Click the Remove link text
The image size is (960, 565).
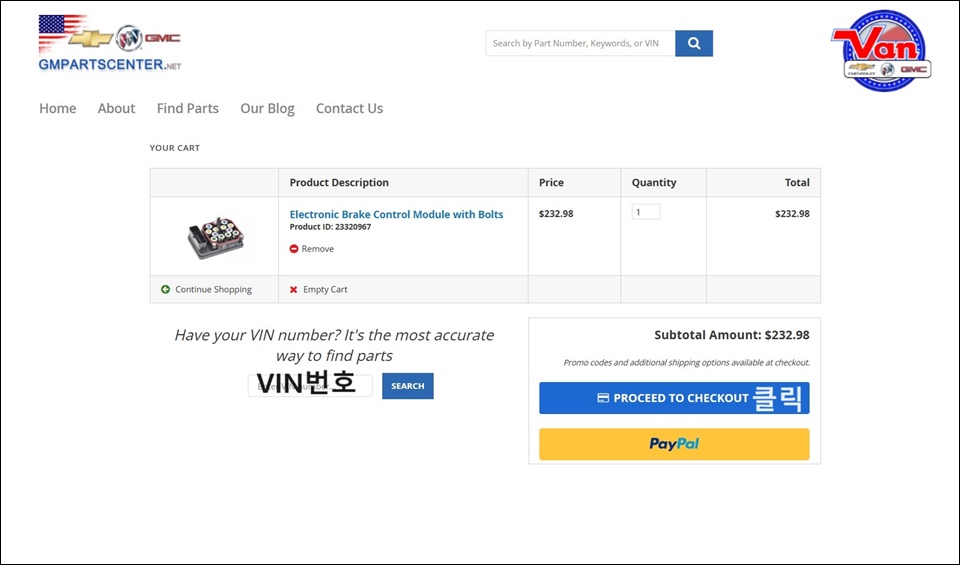coord(317,249)
